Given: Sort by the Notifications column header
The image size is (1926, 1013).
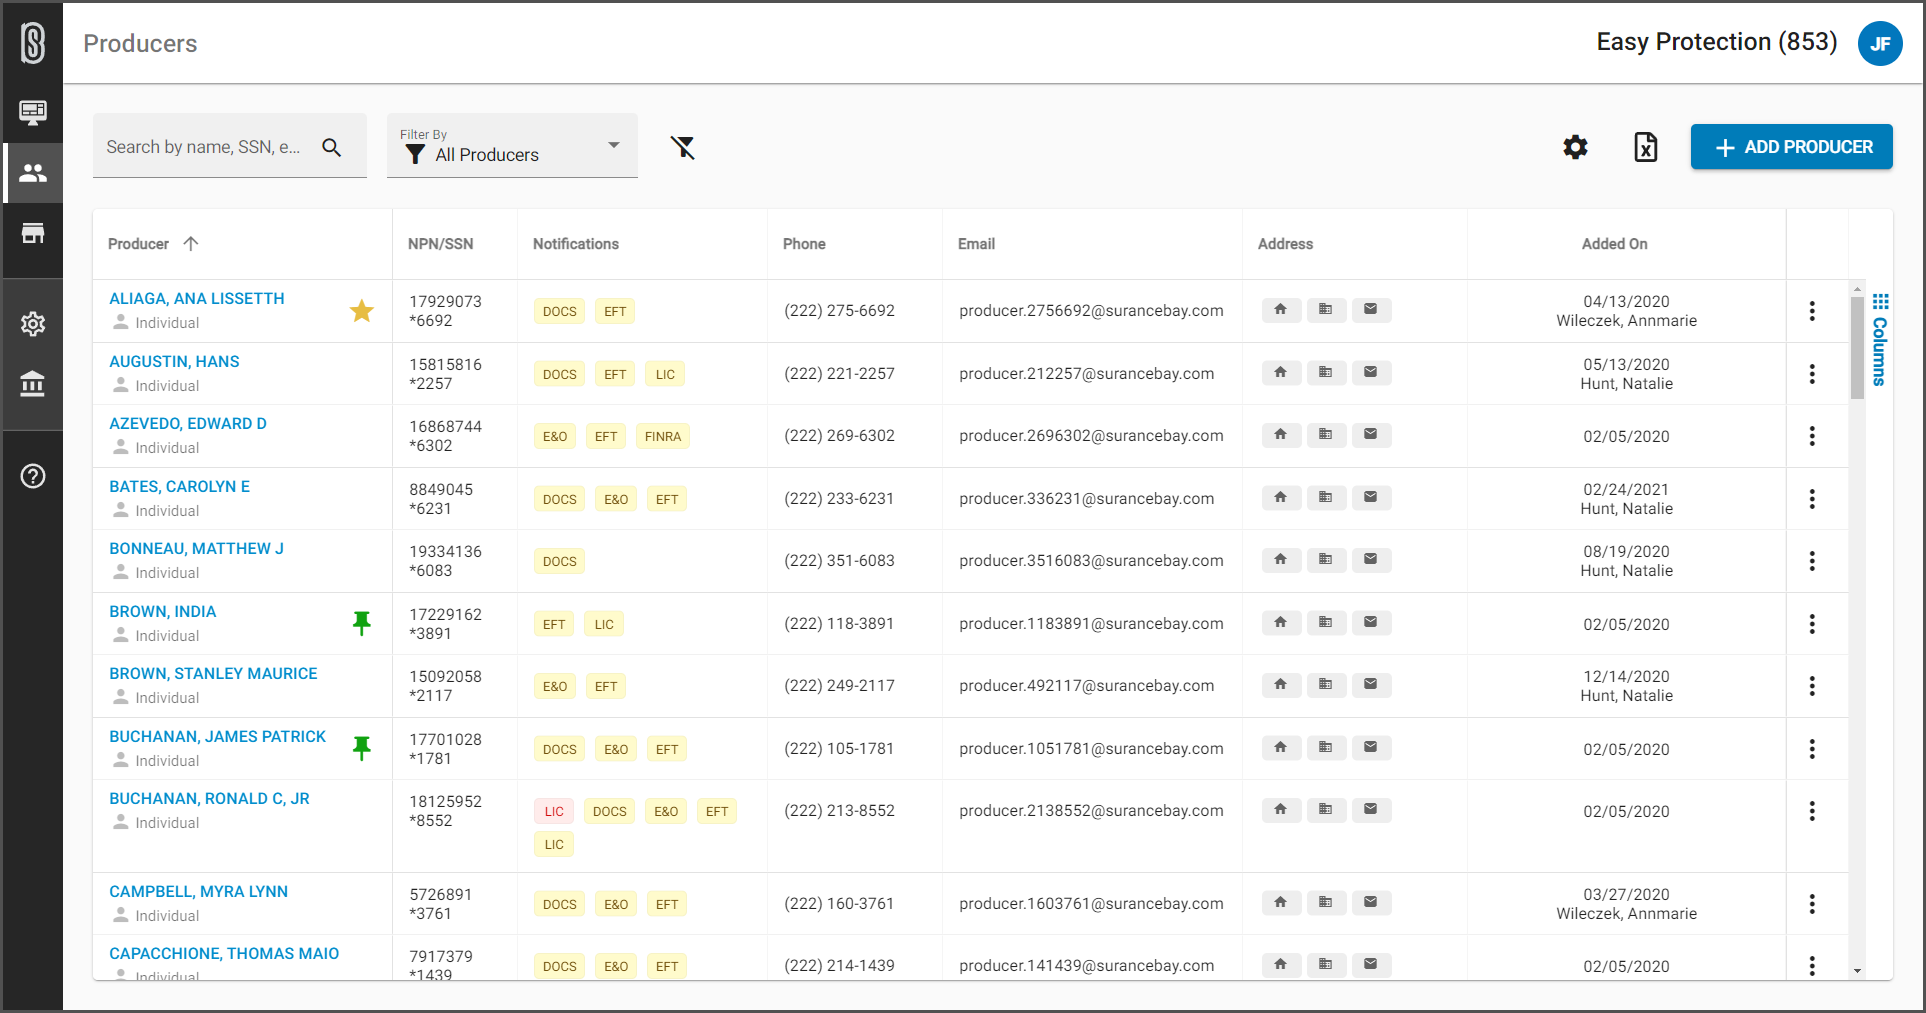Looking at the screenshot, I should (x=576, y=244).
